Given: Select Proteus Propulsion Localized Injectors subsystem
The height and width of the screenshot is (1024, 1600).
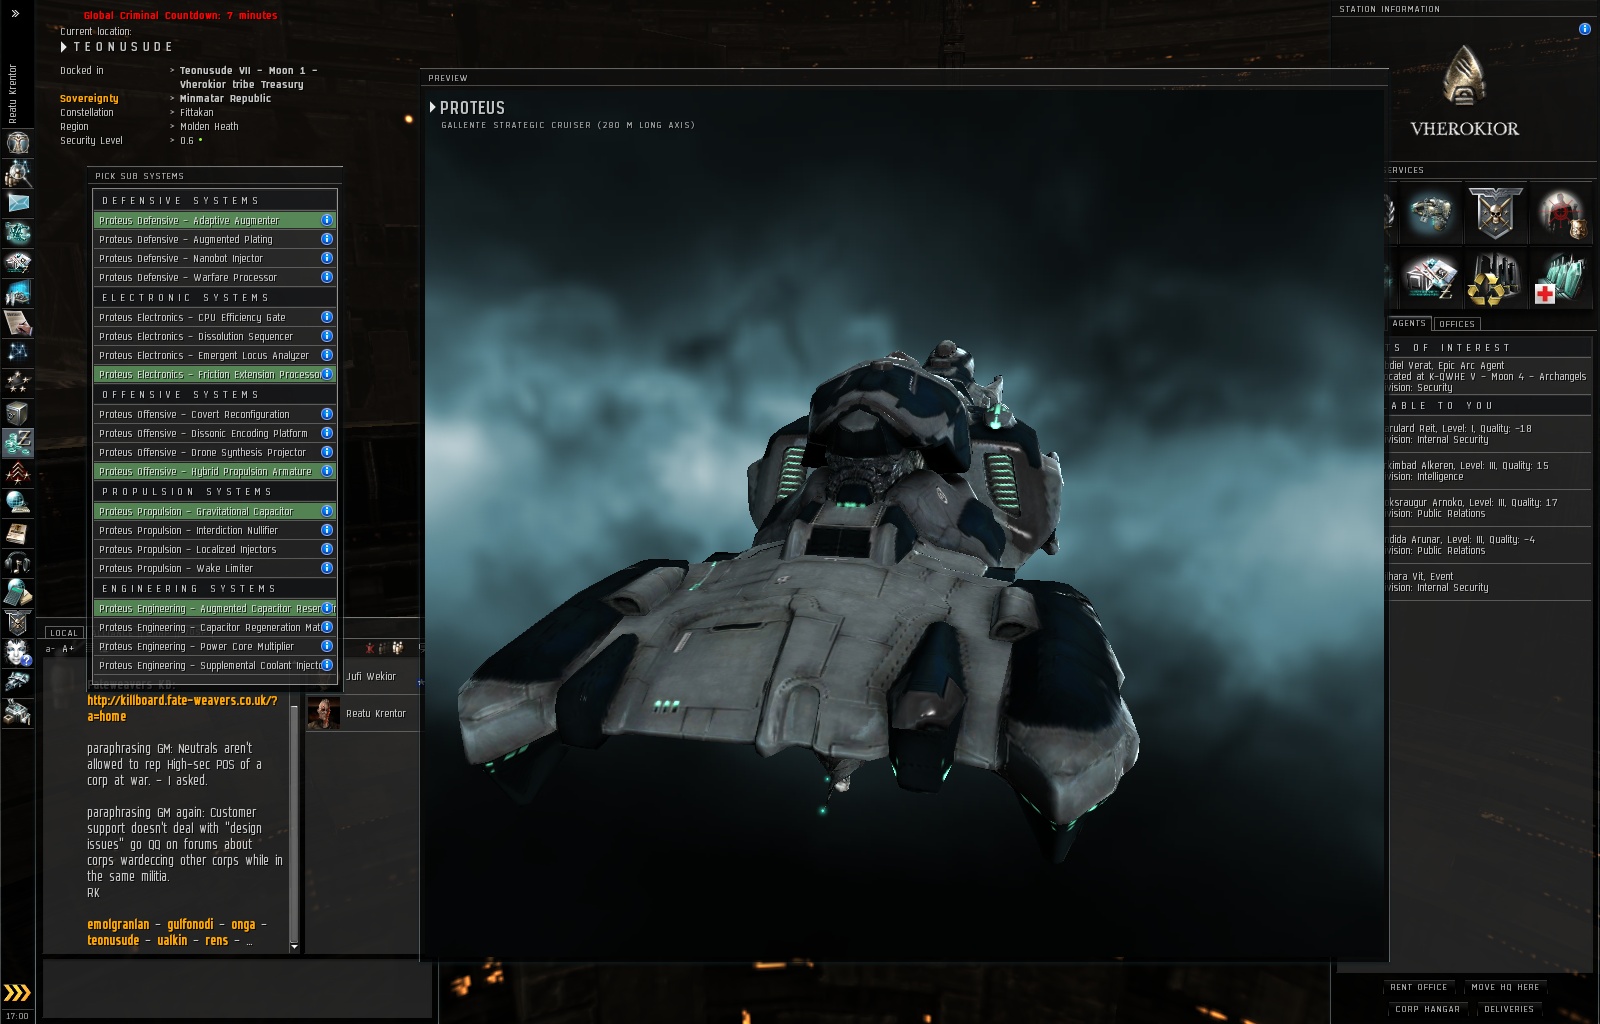Looking at the screenshot, I should click(x=215, y=549).
